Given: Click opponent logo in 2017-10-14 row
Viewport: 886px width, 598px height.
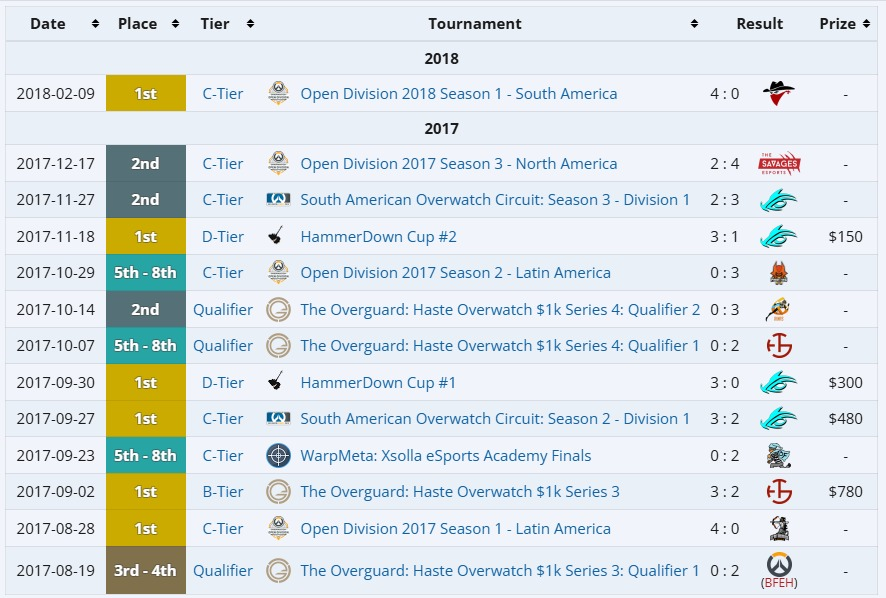Looking at the screenshot, I should coord(778,309).
